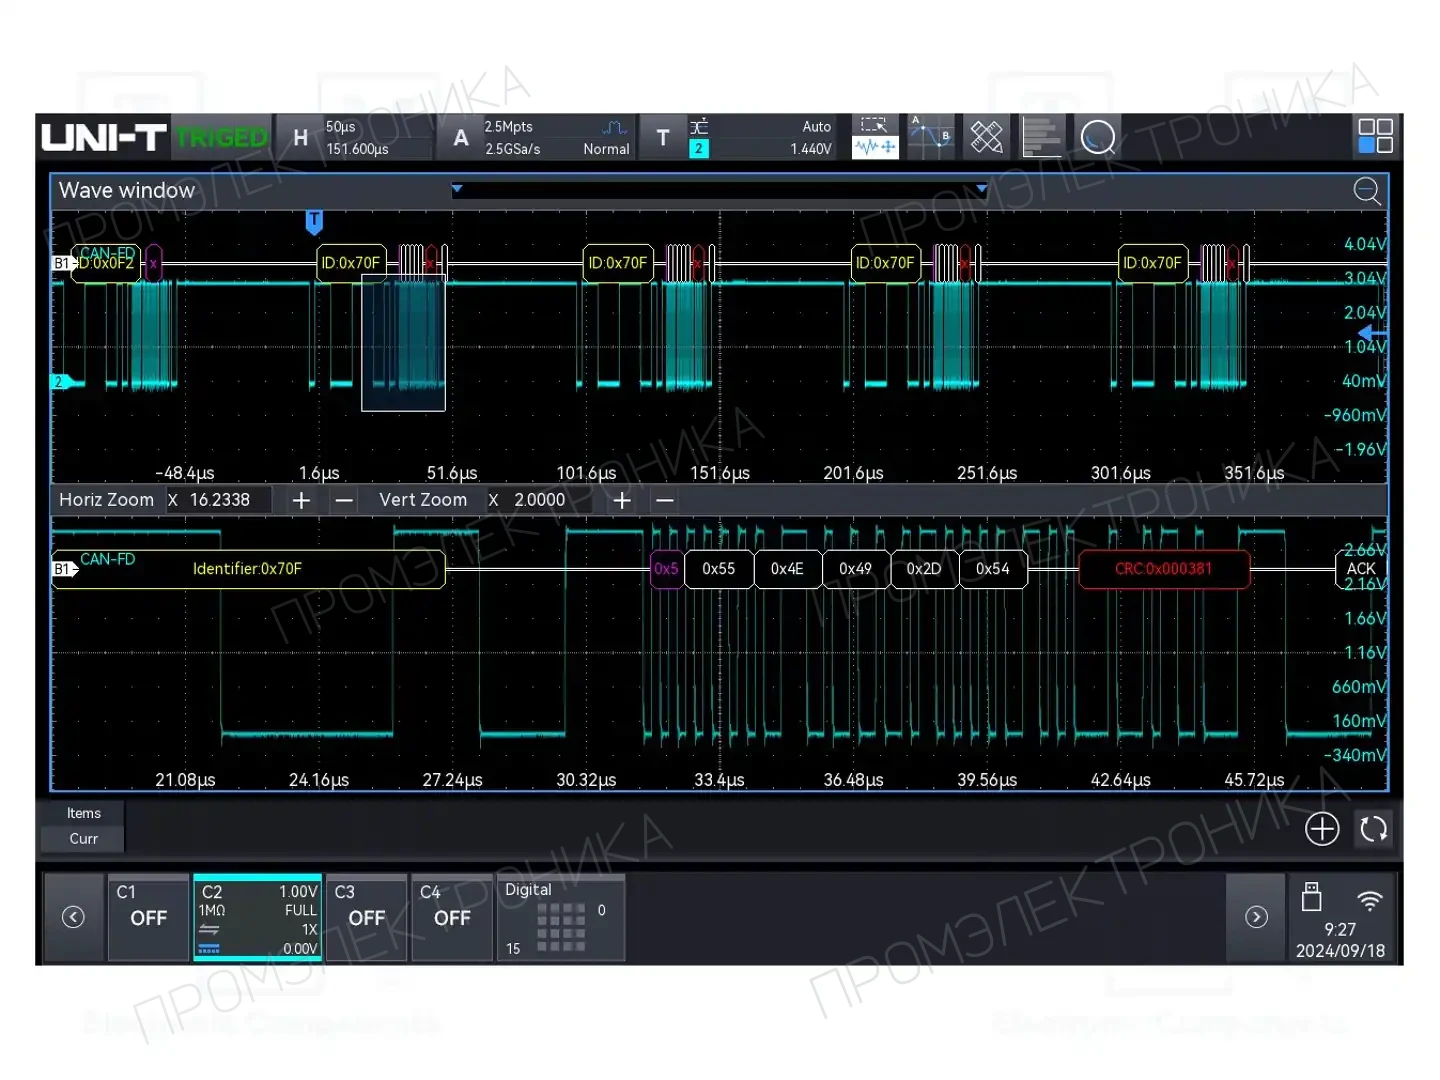The width and height of the screenshot is (1440, 1080).
Task: Open the trigger T settings panel
Action: pos(738,137)
